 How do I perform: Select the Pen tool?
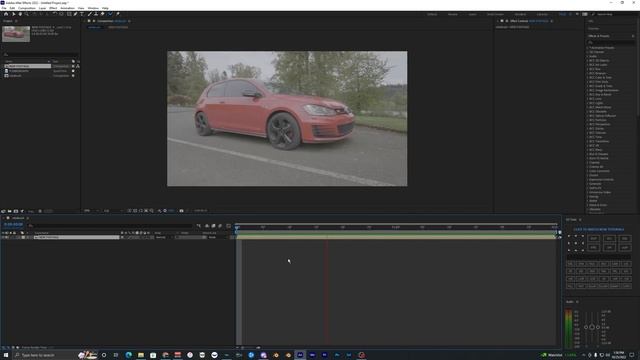(x=76, y=14)
